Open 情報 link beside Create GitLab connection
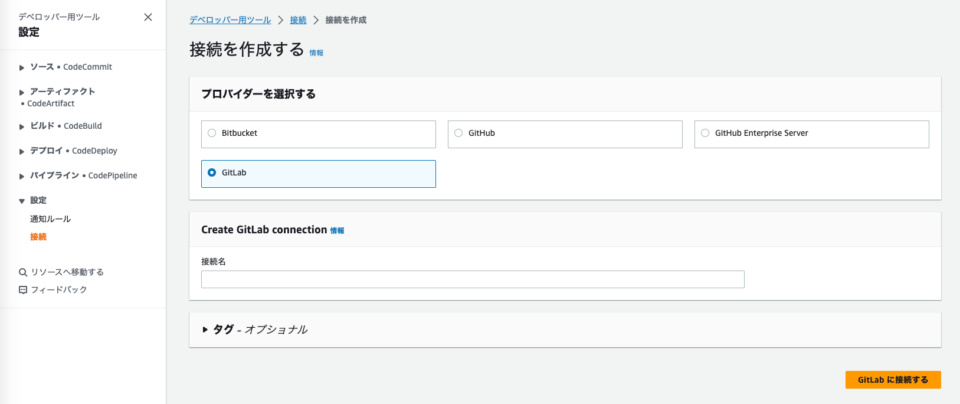Image resolution: width=960 pixels, height=404 pixels. (337, 231)
